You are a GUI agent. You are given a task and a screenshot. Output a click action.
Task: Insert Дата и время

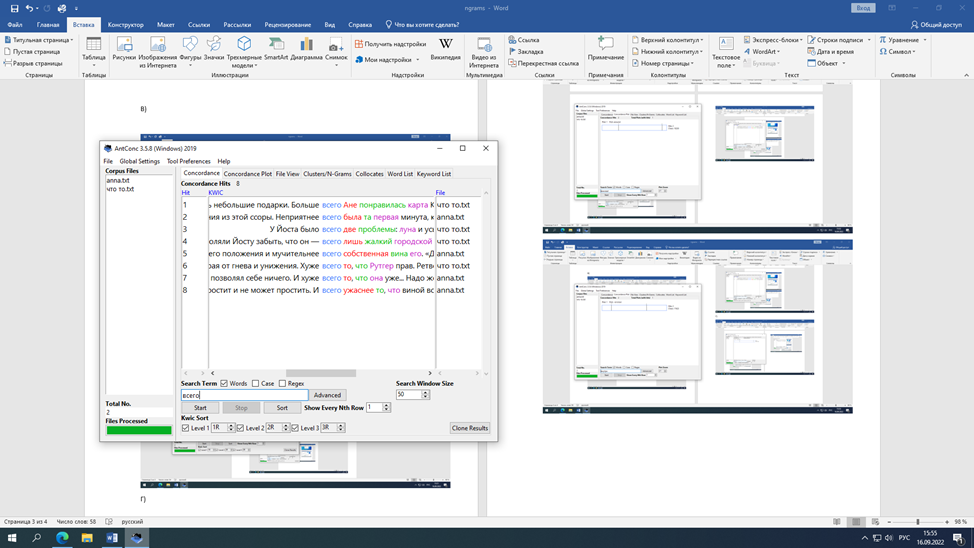coord(831,52)
